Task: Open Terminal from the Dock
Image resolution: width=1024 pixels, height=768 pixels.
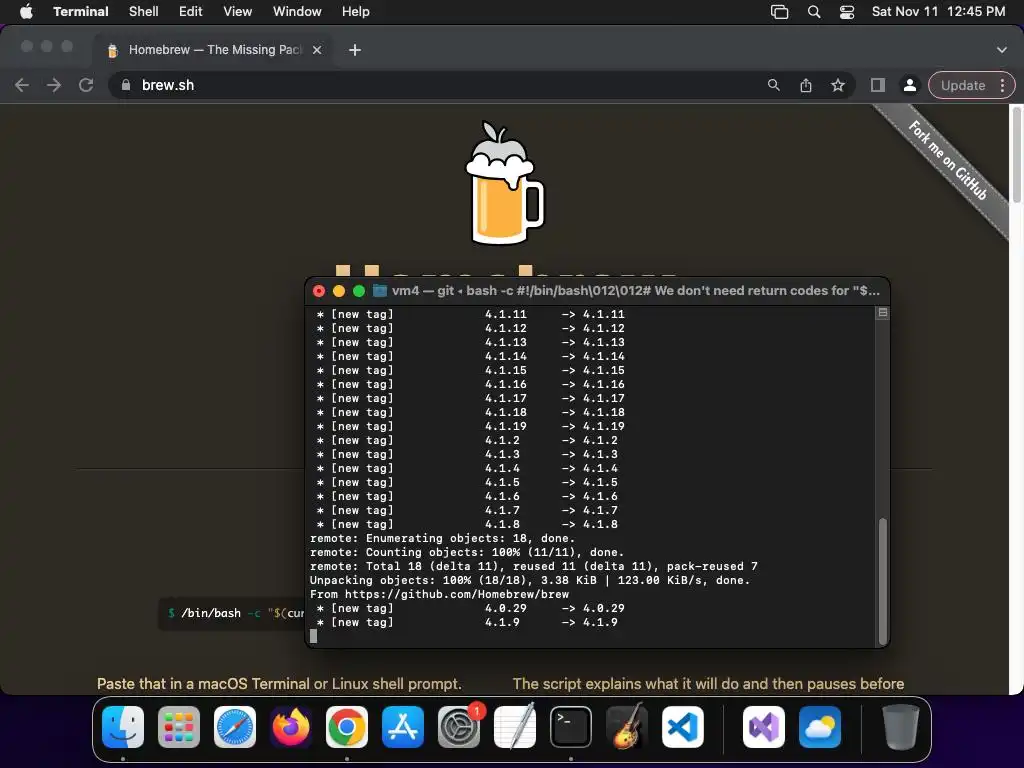Action: [571, 727]
